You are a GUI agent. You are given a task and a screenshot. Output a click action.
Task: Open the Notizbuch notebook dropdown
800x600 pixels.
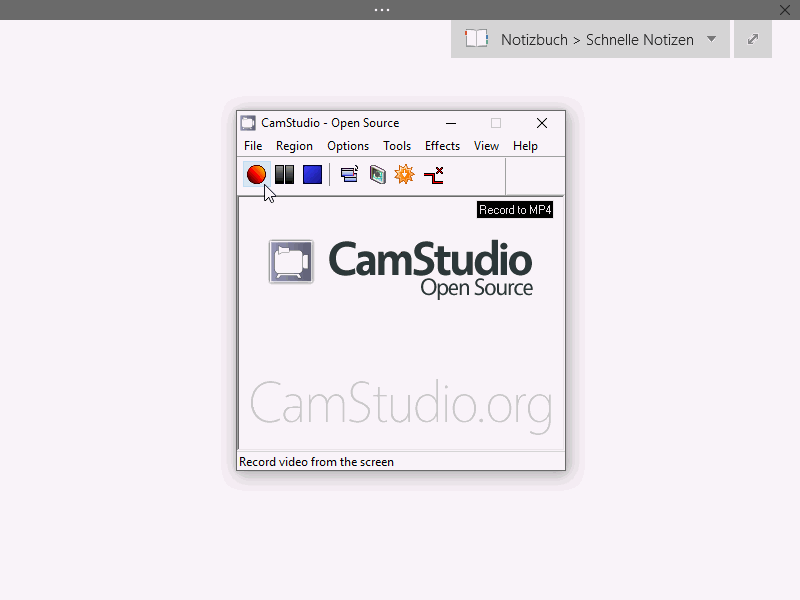pos(591,39)
